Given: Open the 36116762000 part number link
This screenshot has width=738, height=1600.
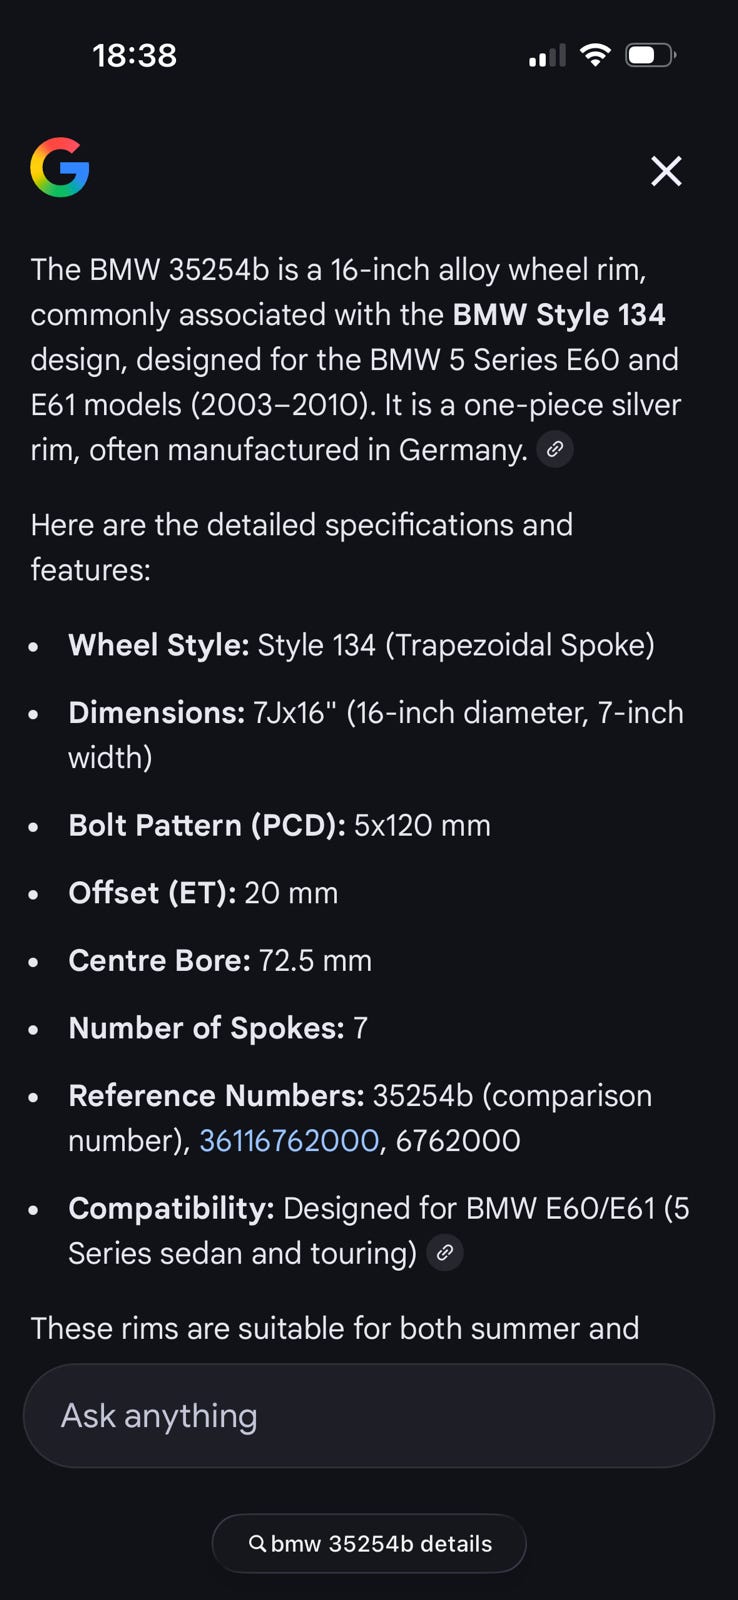Looking at the screenshot, I should pos(289,1141).
